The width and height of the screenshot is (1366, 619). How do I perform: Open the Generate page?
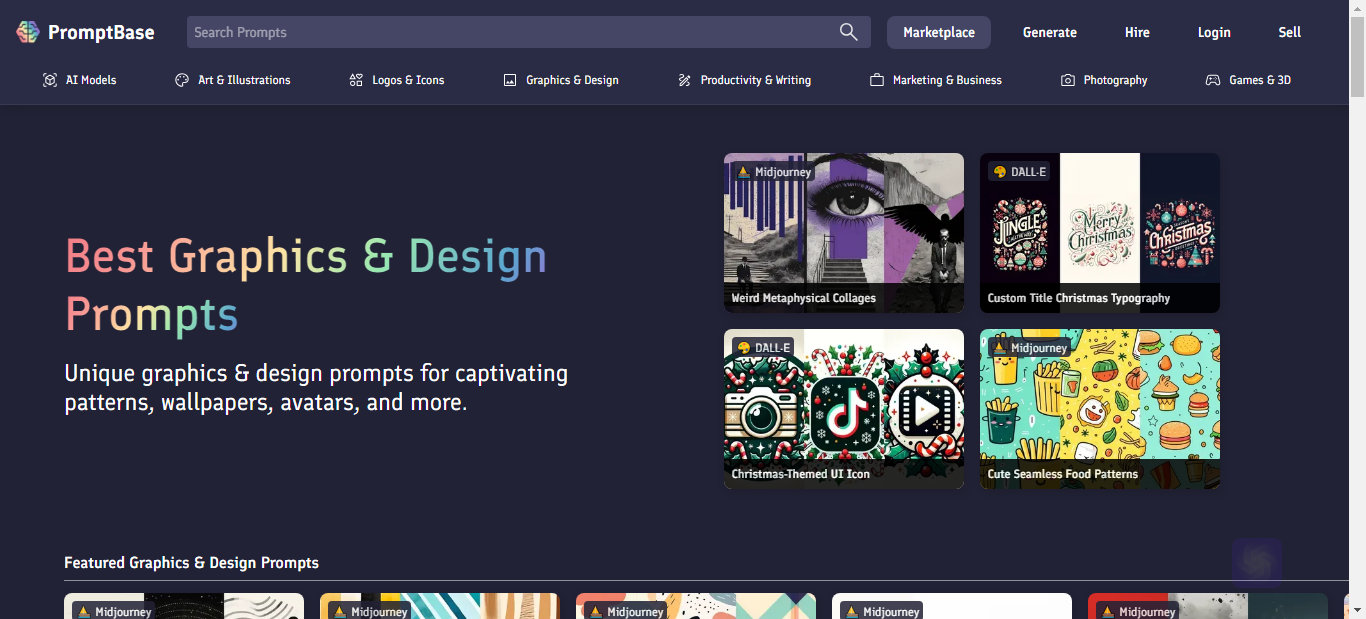point(1050,32)
